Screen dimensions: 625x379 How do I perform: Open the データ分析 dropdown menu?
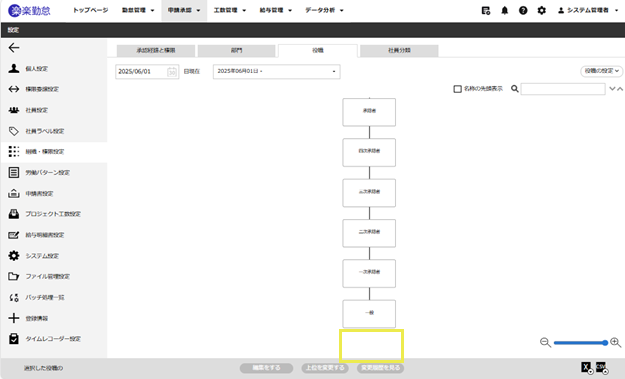pyautogui.click(x=324, y=10)
